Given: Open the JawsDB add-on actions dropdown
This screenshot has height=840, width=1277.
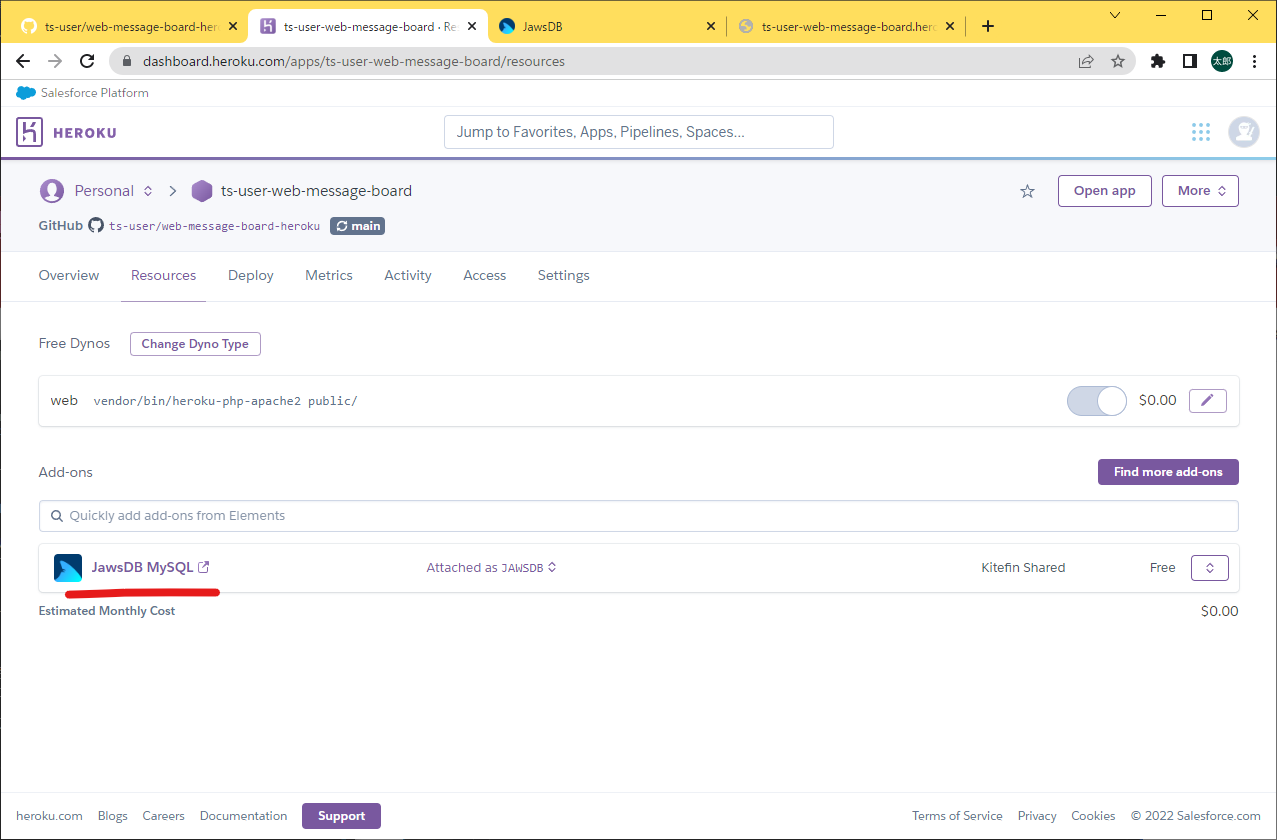Looking at the screenshot, I should [1209, 568].
